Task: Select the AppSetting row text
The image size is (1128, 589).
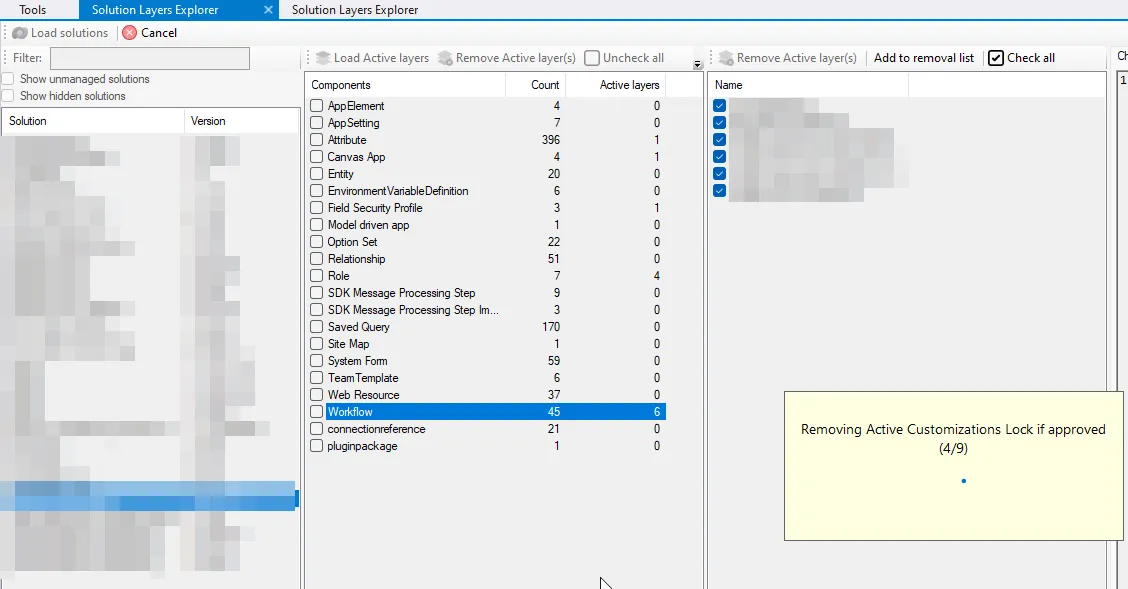Action: [x=353, y=123]
